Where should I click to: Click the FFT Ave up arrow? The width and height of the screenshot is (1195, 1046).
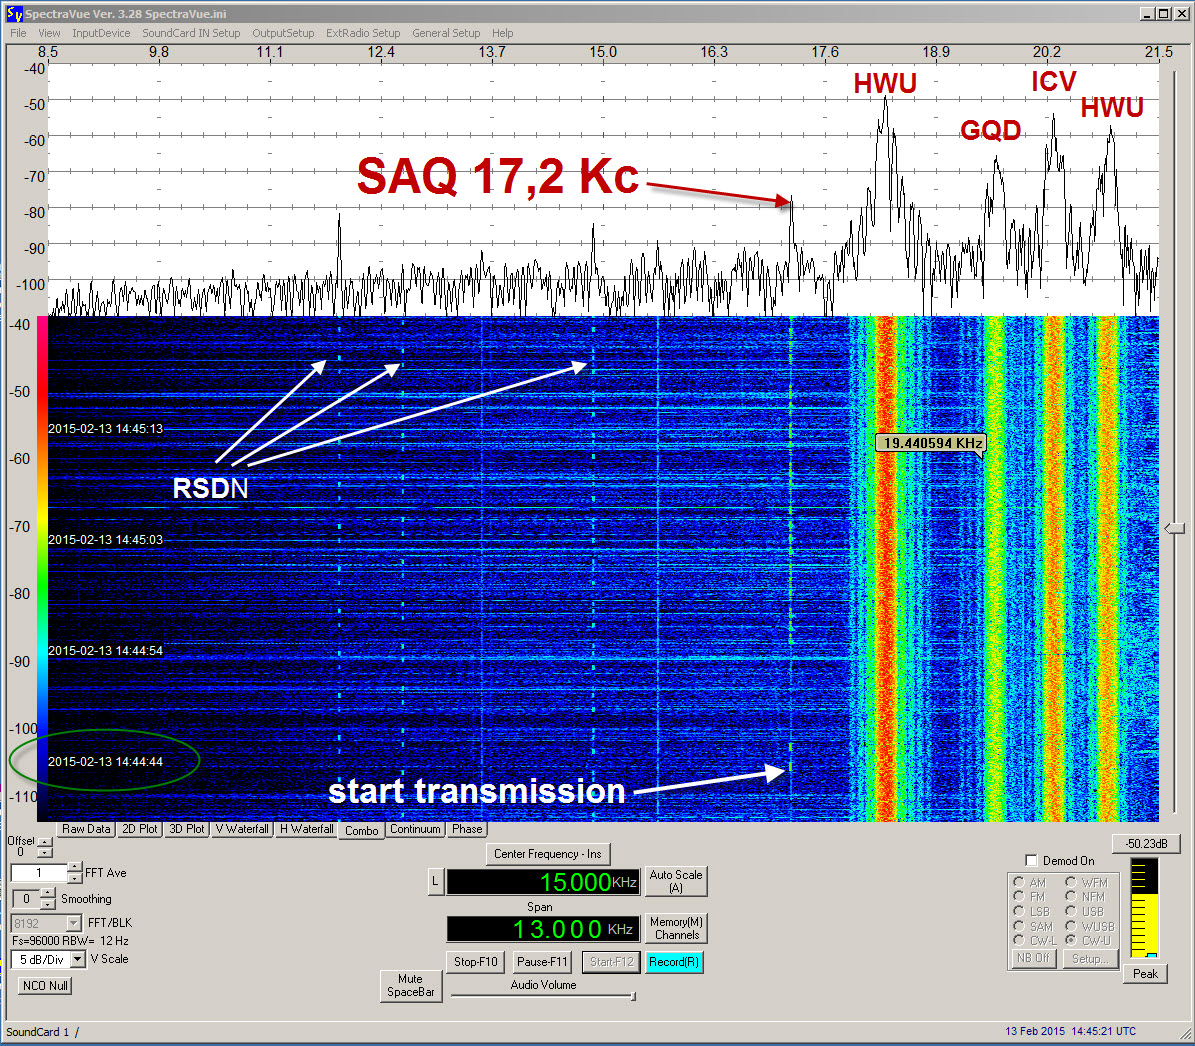point(75,868)
